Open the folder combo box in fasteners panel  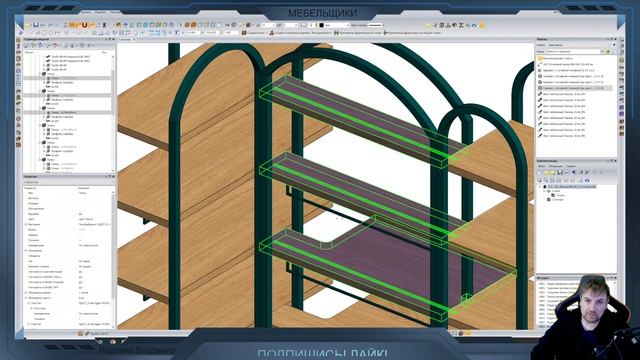click(x=575, y=51)
